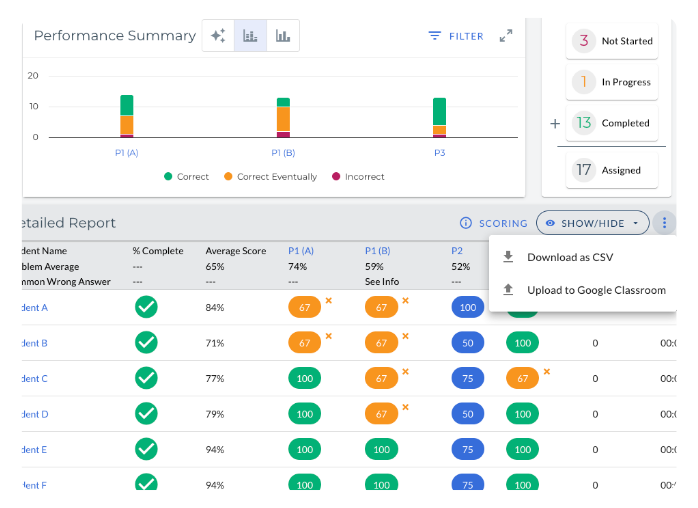
Task: Click the green segment of the P1 (A) bar
Action: click(127, 106)
